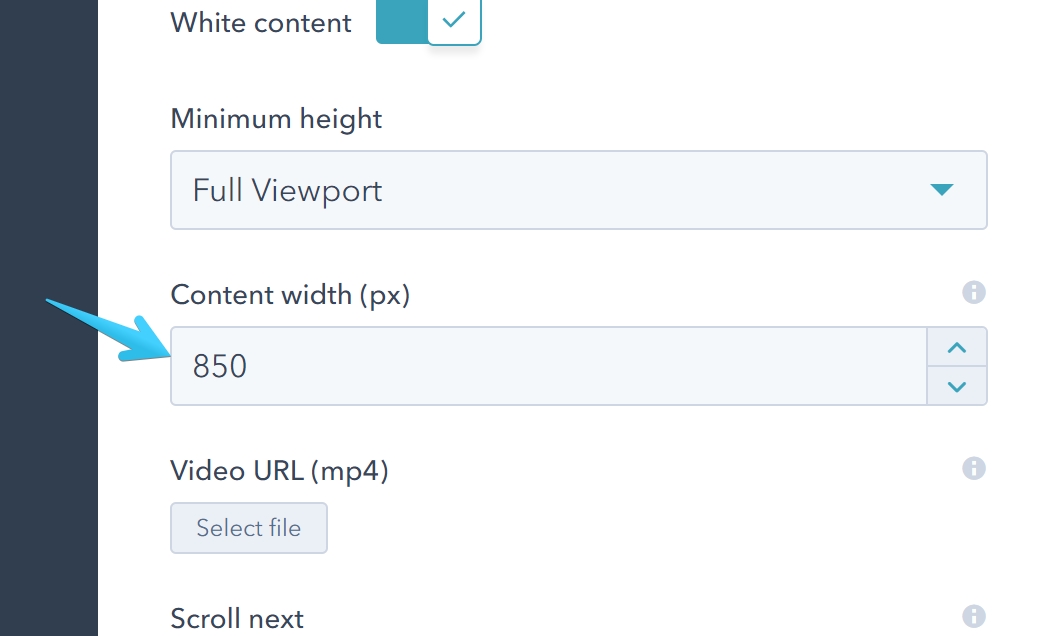Click the Select file button
Screen dimensions: 1054x636
[x=248, y=528]
